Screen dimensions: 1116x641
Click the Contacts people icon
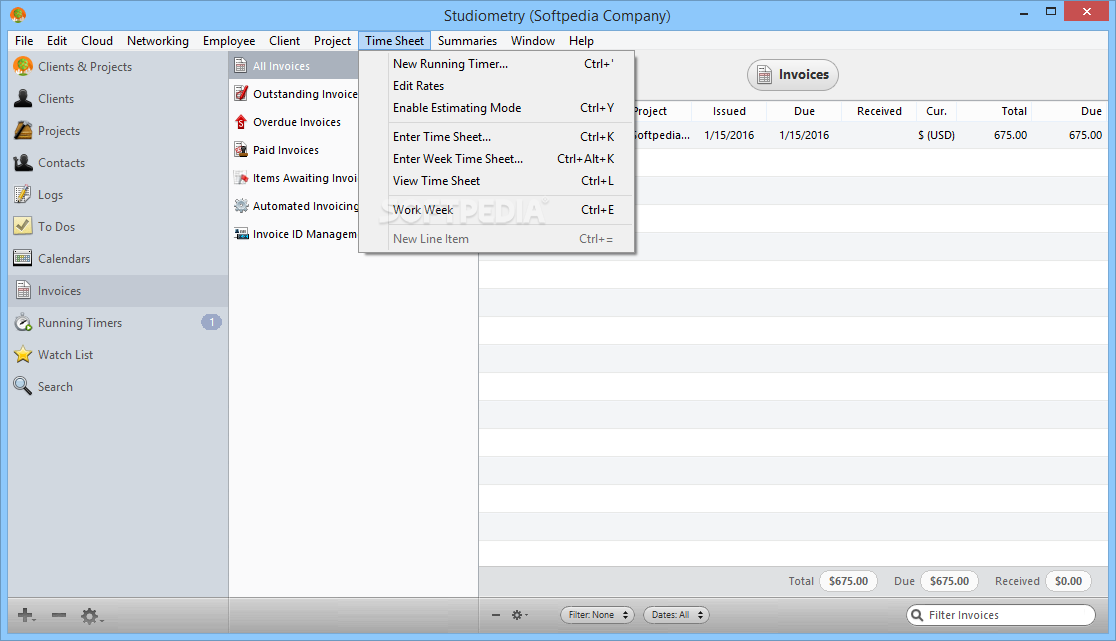(23, 162)
